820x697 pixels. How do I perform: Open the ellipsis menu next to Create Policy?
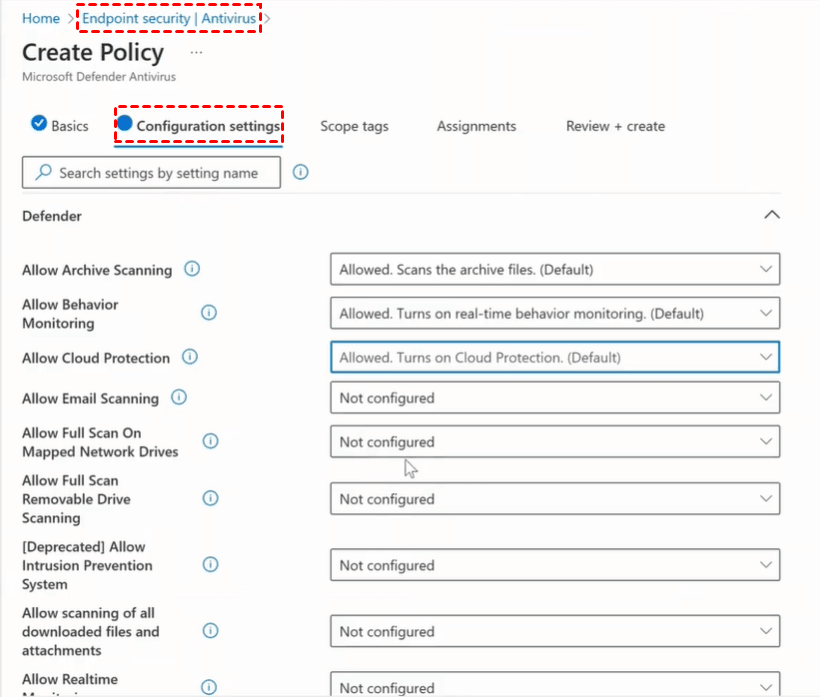pyautogui.click(x=196, y=52)
